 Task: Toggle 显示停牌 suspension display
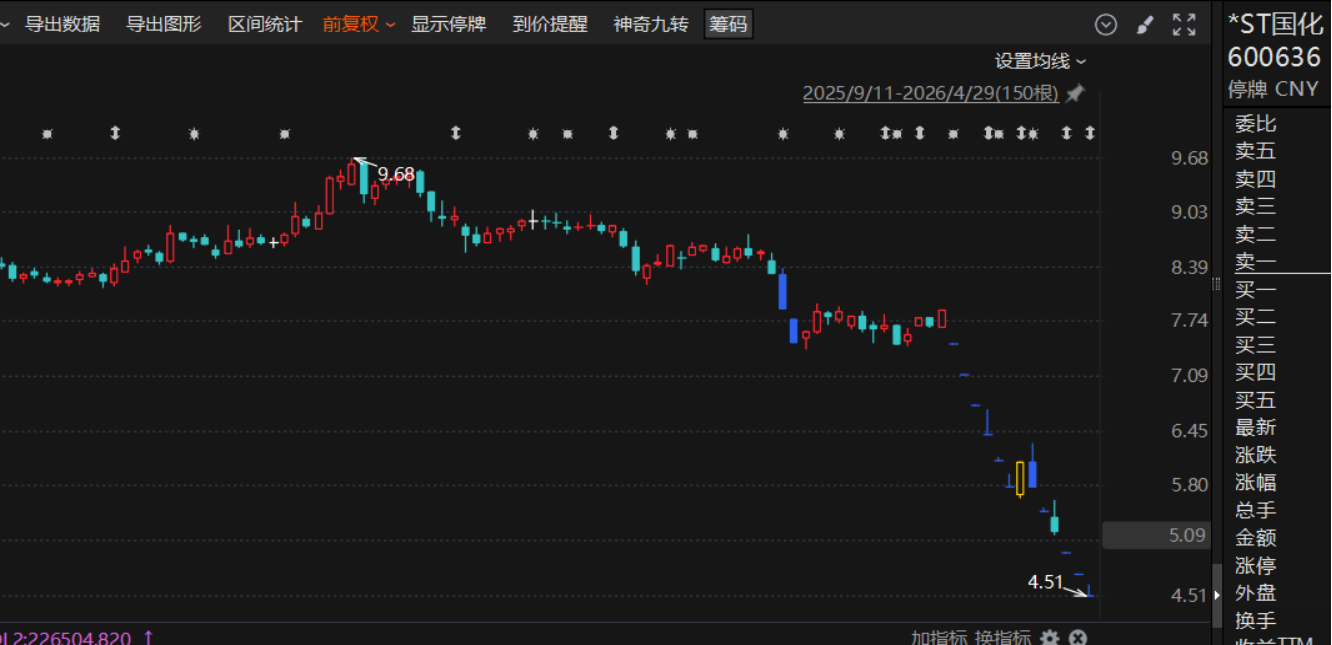[x=449, y=25]
